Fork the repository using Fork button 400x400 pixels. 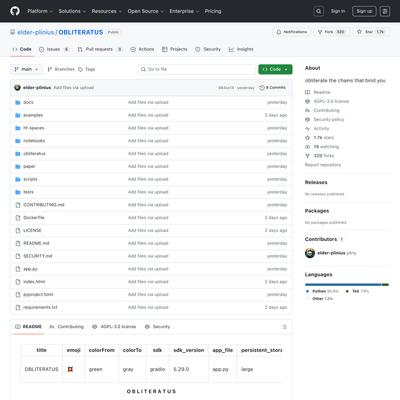click(331, 32)
